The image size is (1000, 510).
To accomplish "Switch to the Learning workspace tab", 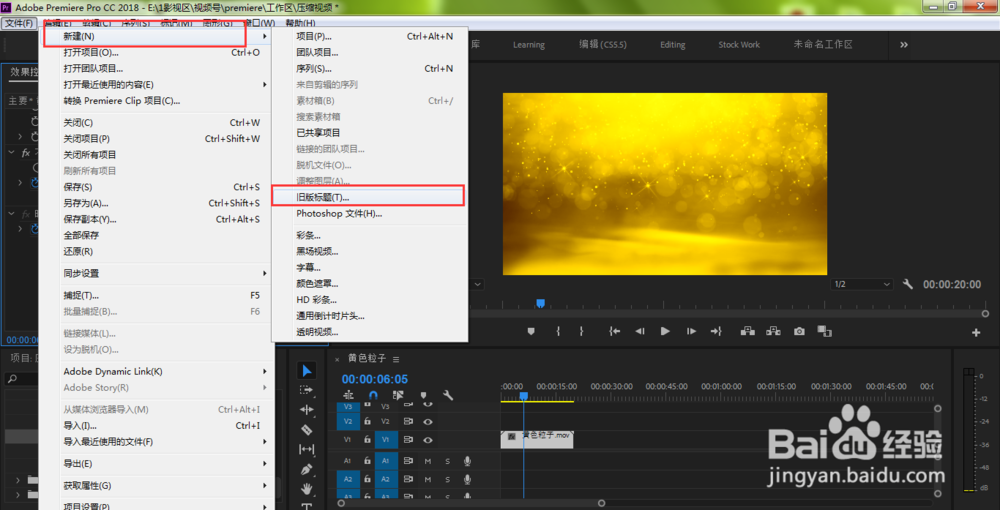I will click(x=529, y=45).
